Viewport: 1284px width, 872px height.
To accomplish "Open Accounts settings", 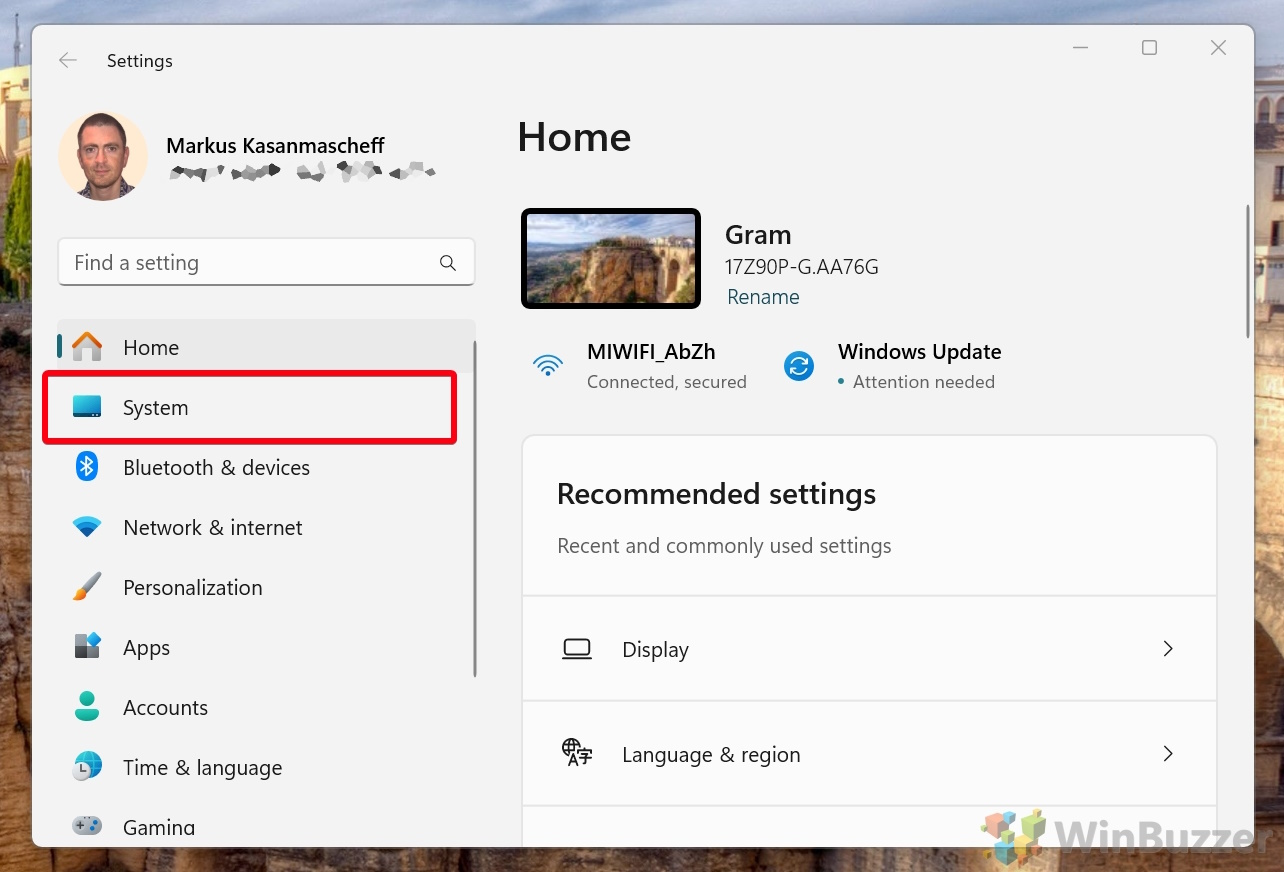I will tap(266, 707).
